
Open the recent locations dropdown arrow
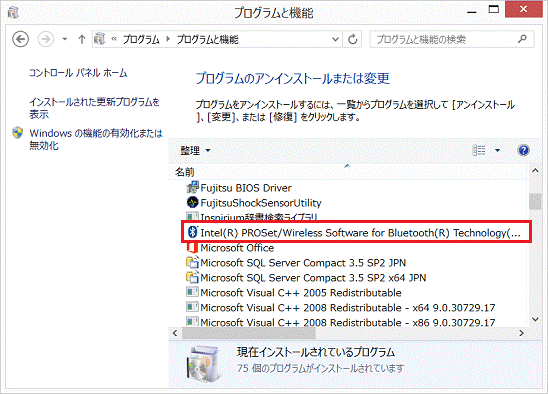pyautogui.click(x=65, y=39)
